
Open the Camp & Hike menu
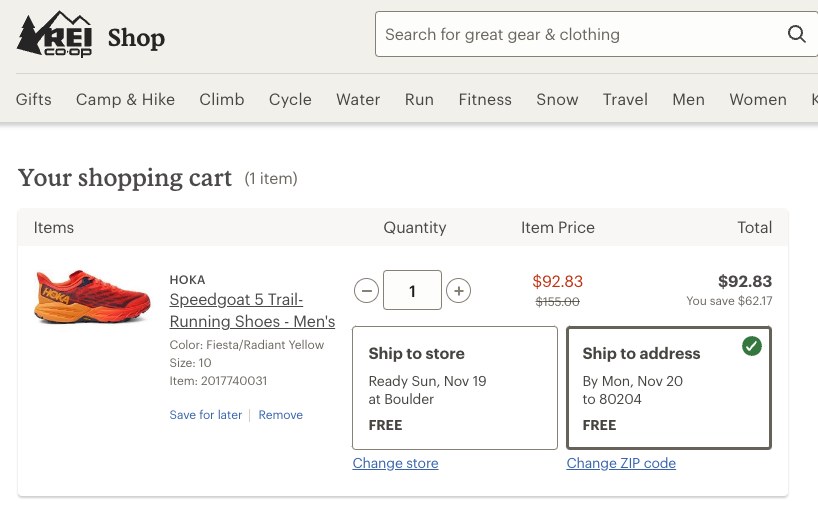point(125,99)
